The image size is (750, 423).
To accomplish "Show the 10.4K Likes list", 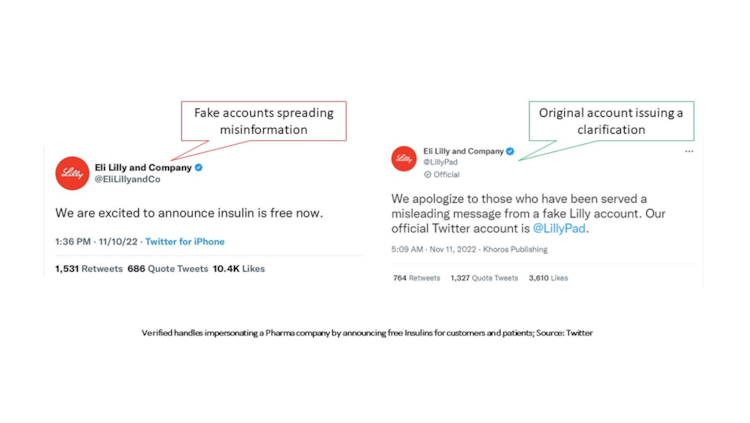I will pyautogui.click(x=239, y=269).
